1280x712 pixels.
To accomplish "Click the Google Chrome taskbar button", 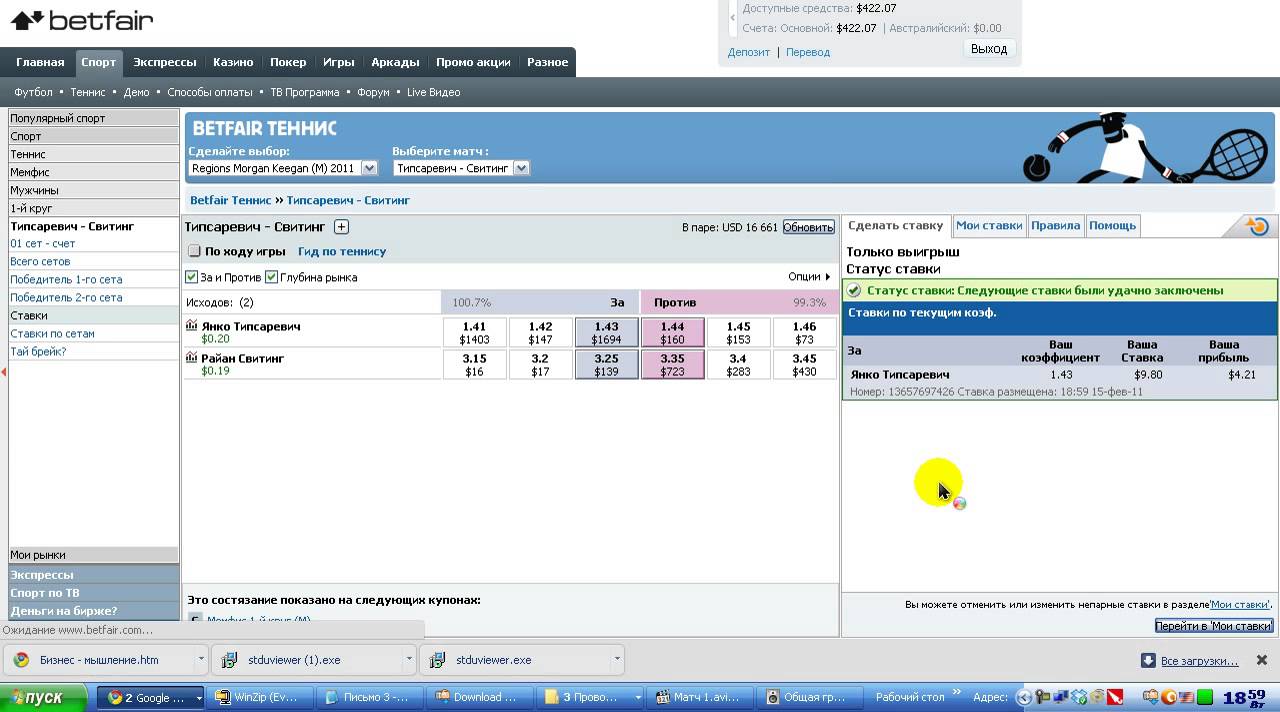I will click(153, 697).
